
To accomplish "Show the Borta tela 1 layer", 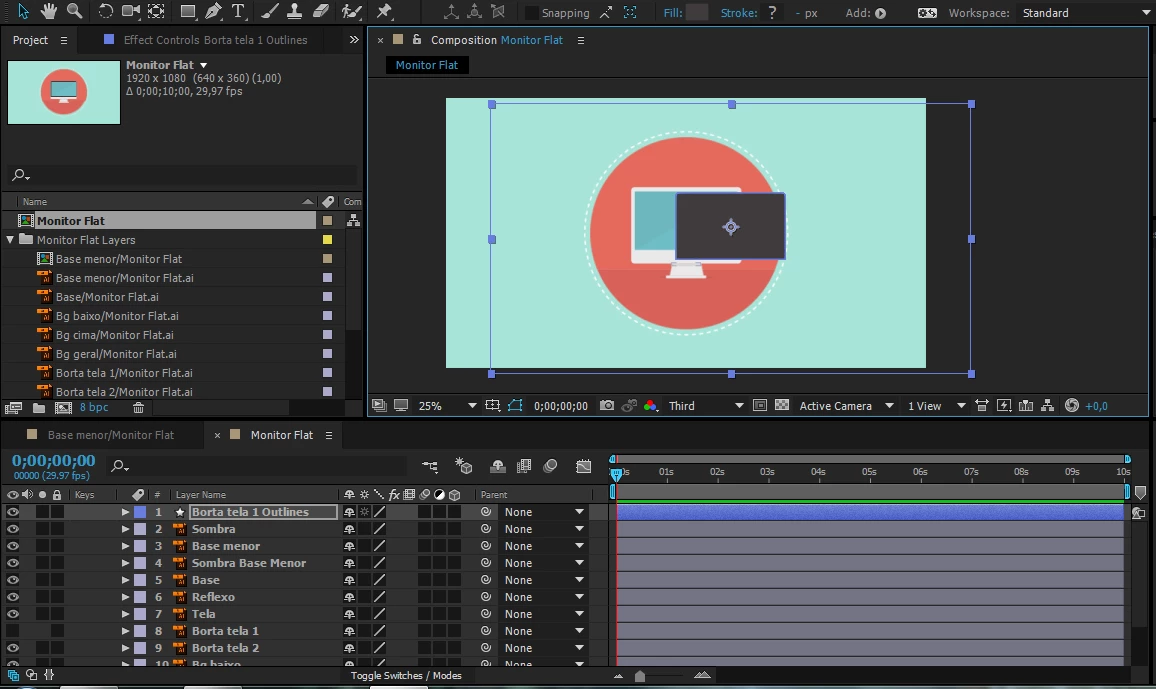I will (13, 631).
